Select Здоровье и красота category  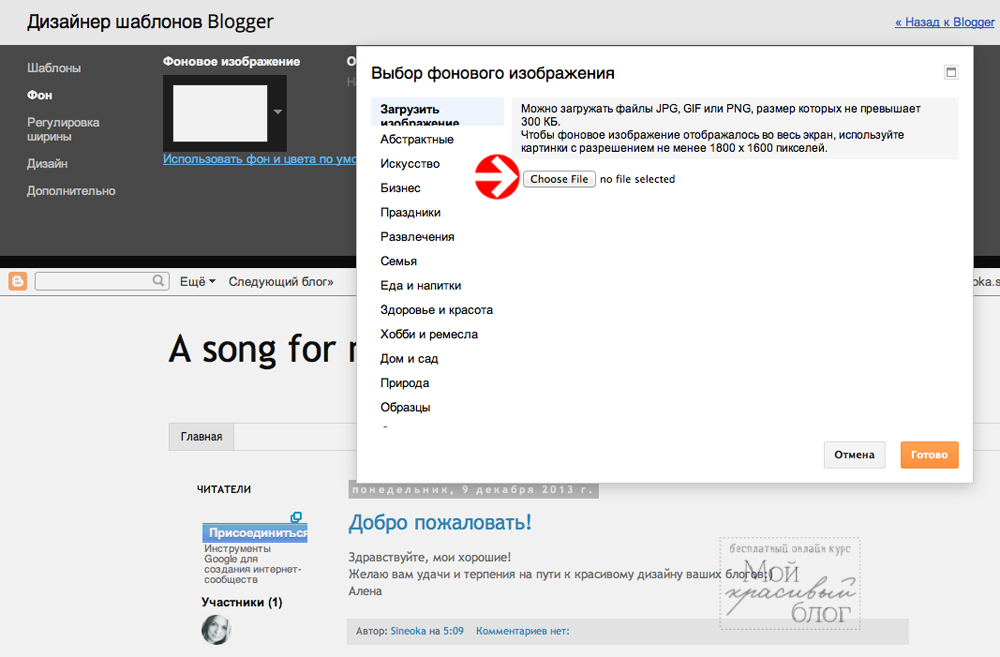click(436, 309)
